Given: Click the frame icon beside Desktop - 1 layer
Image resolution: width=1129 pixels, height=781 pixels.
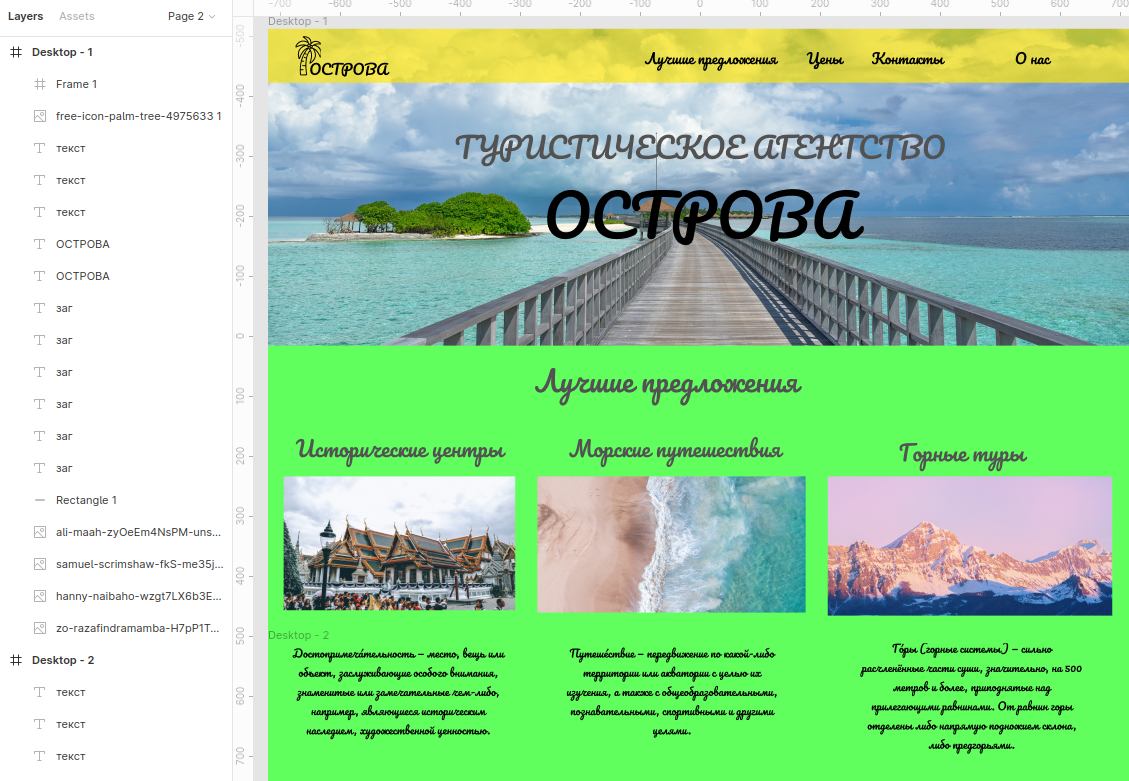Looking at the screenshot, I should 16,52.
